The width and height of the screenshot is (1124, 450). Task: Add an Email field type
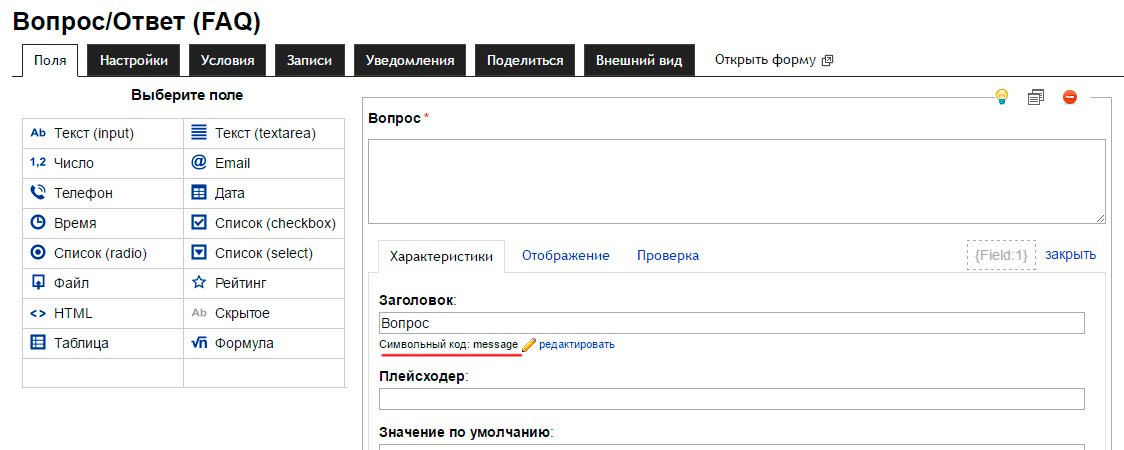click(x=232, y=163)
